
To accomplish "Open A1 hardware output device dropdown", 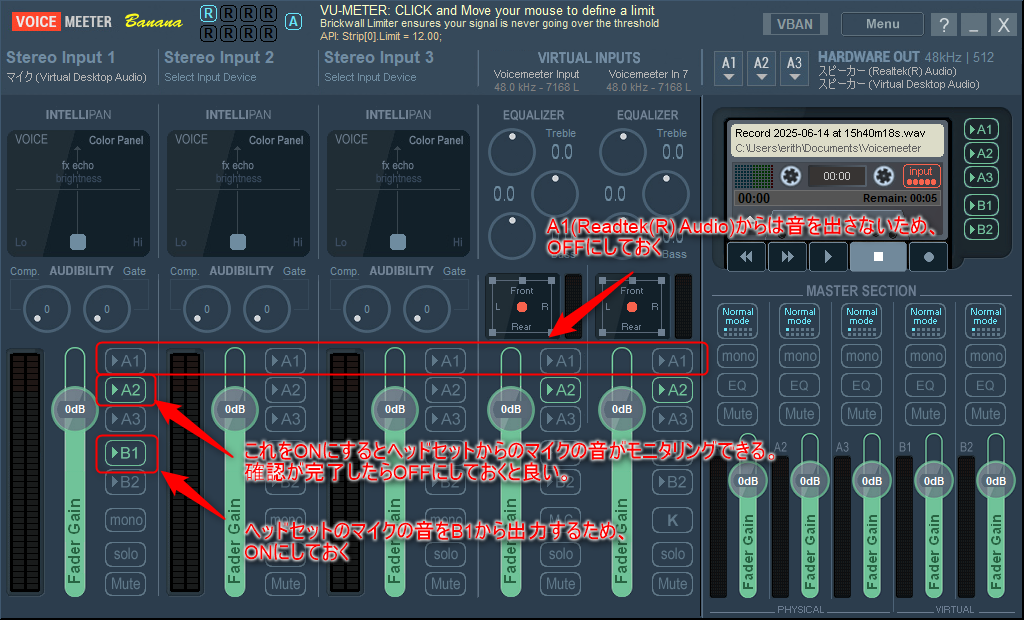I will pyautogui.click(x=729, y=69).
